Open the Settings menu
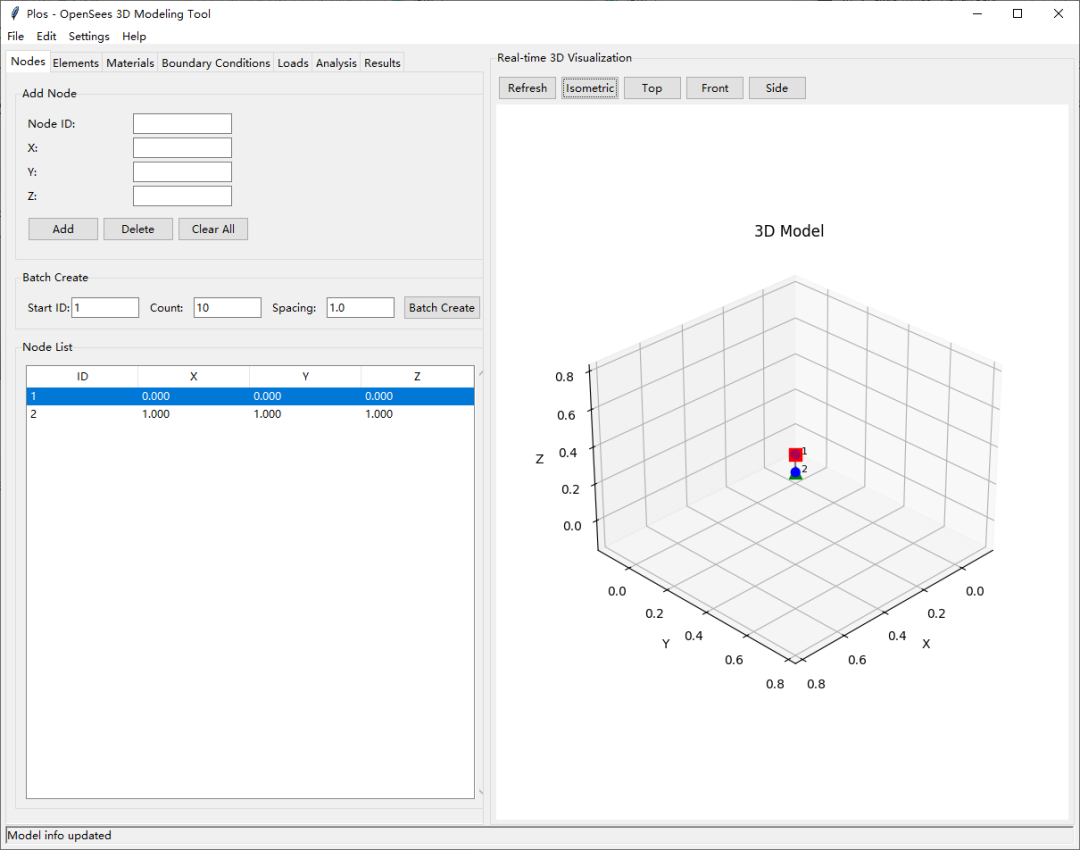This screenshot has width=1080, height=850. pyautogui.click(x=89, y=36)
